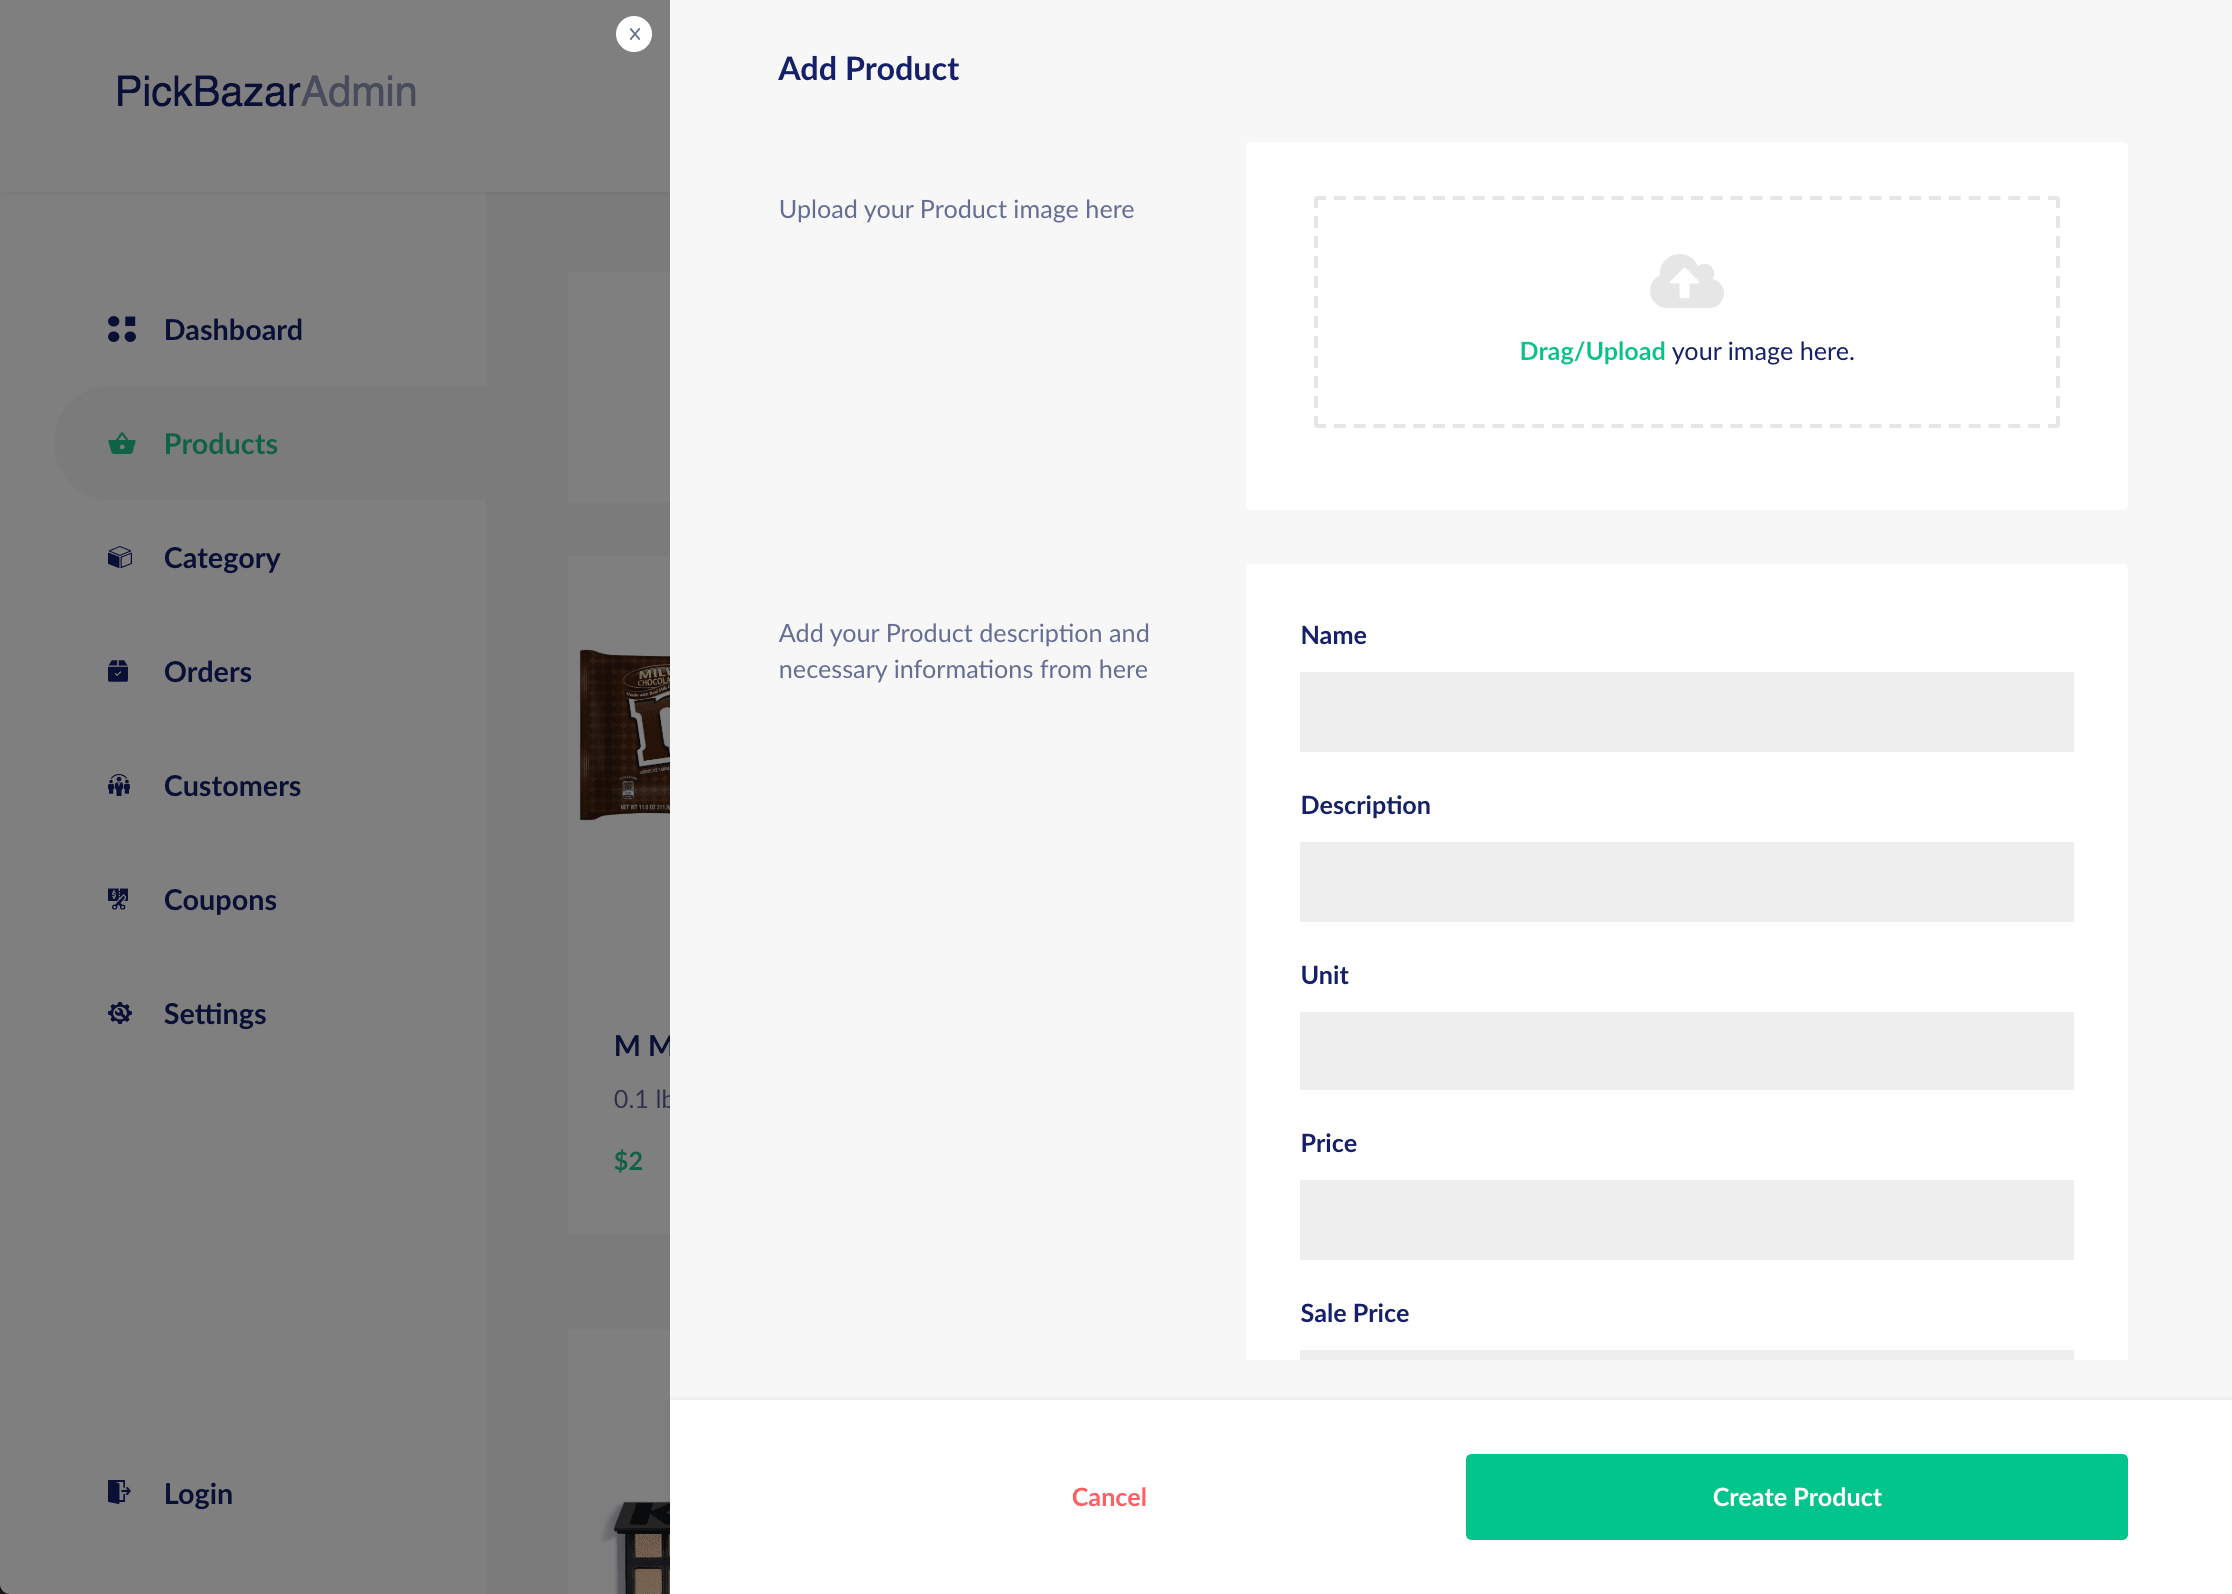Click the Products shopping bag icon
This screenshot has height=1594, width=2232.
point(119,444)
